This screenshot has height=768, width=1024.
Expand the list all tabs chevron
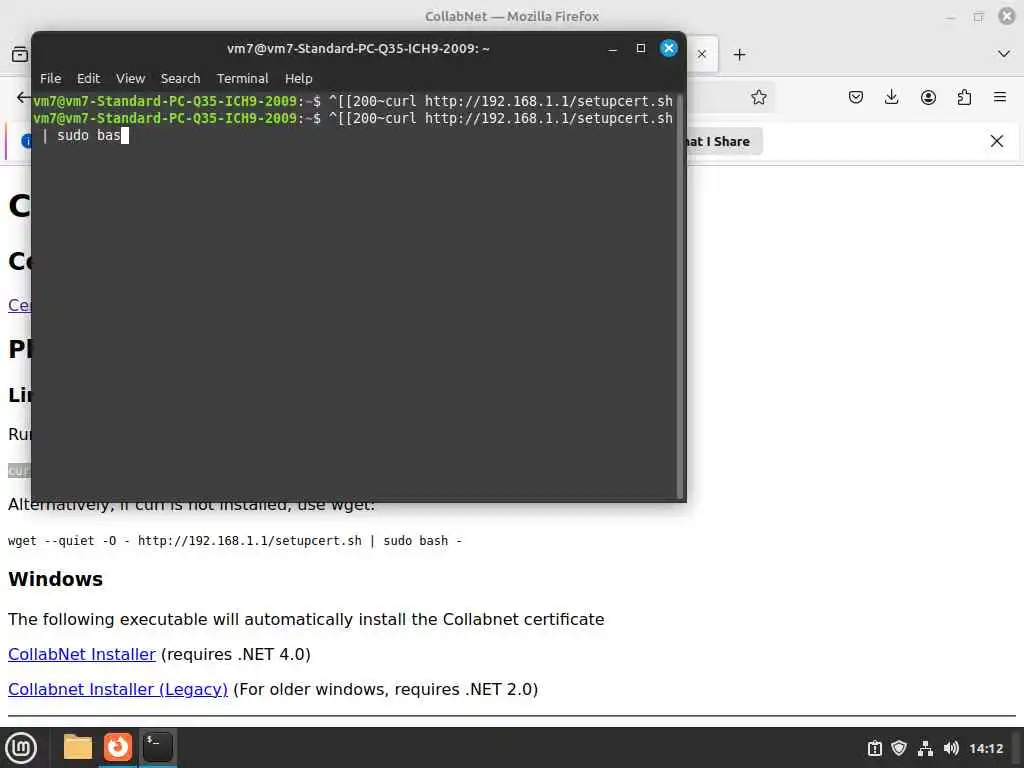[x=1004, y=54]
